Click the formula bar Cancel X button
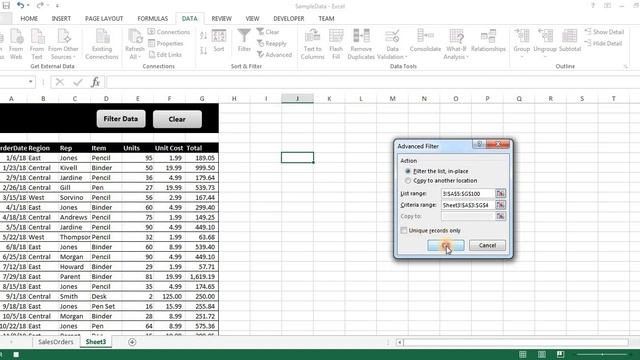Viewport: 640px width, 360px height. point(60,82)
